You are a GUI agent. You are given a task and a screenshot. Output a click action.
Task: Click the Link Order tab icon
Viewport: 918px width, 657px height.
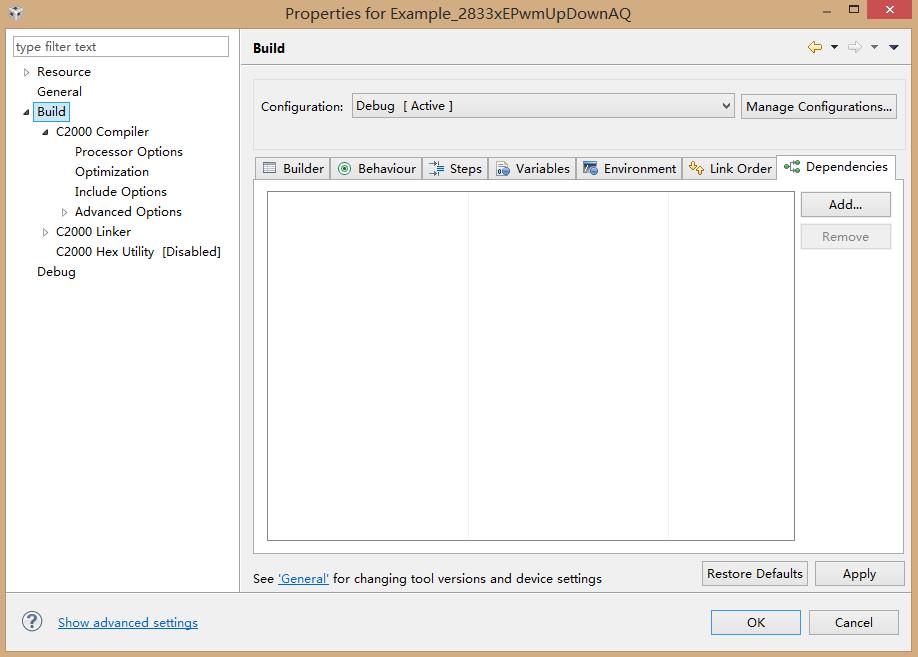696,168
